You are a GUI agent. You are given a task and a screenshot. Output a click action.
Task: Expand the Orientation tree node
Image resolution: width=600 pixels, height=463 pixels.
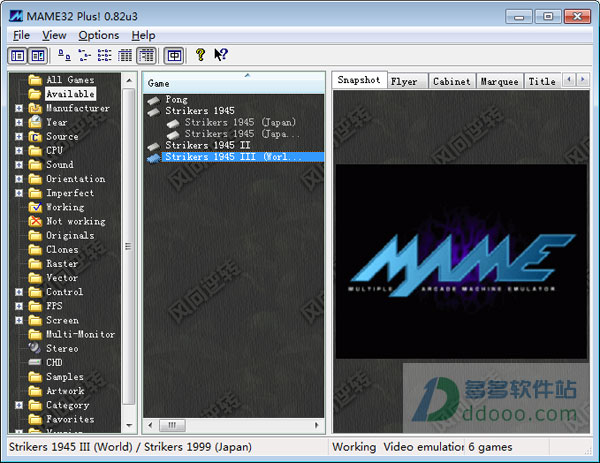(19, 179)
